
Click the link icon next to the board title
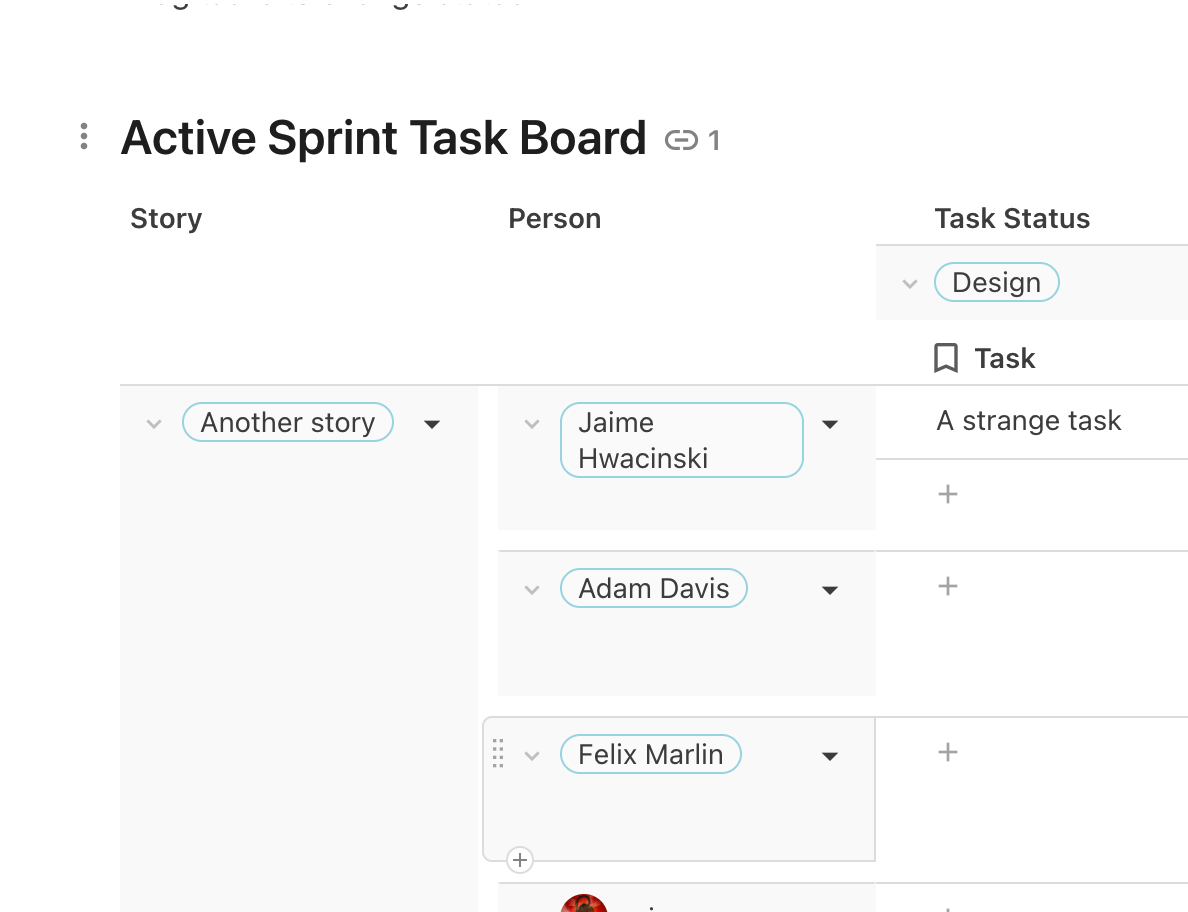click(681, 140)
